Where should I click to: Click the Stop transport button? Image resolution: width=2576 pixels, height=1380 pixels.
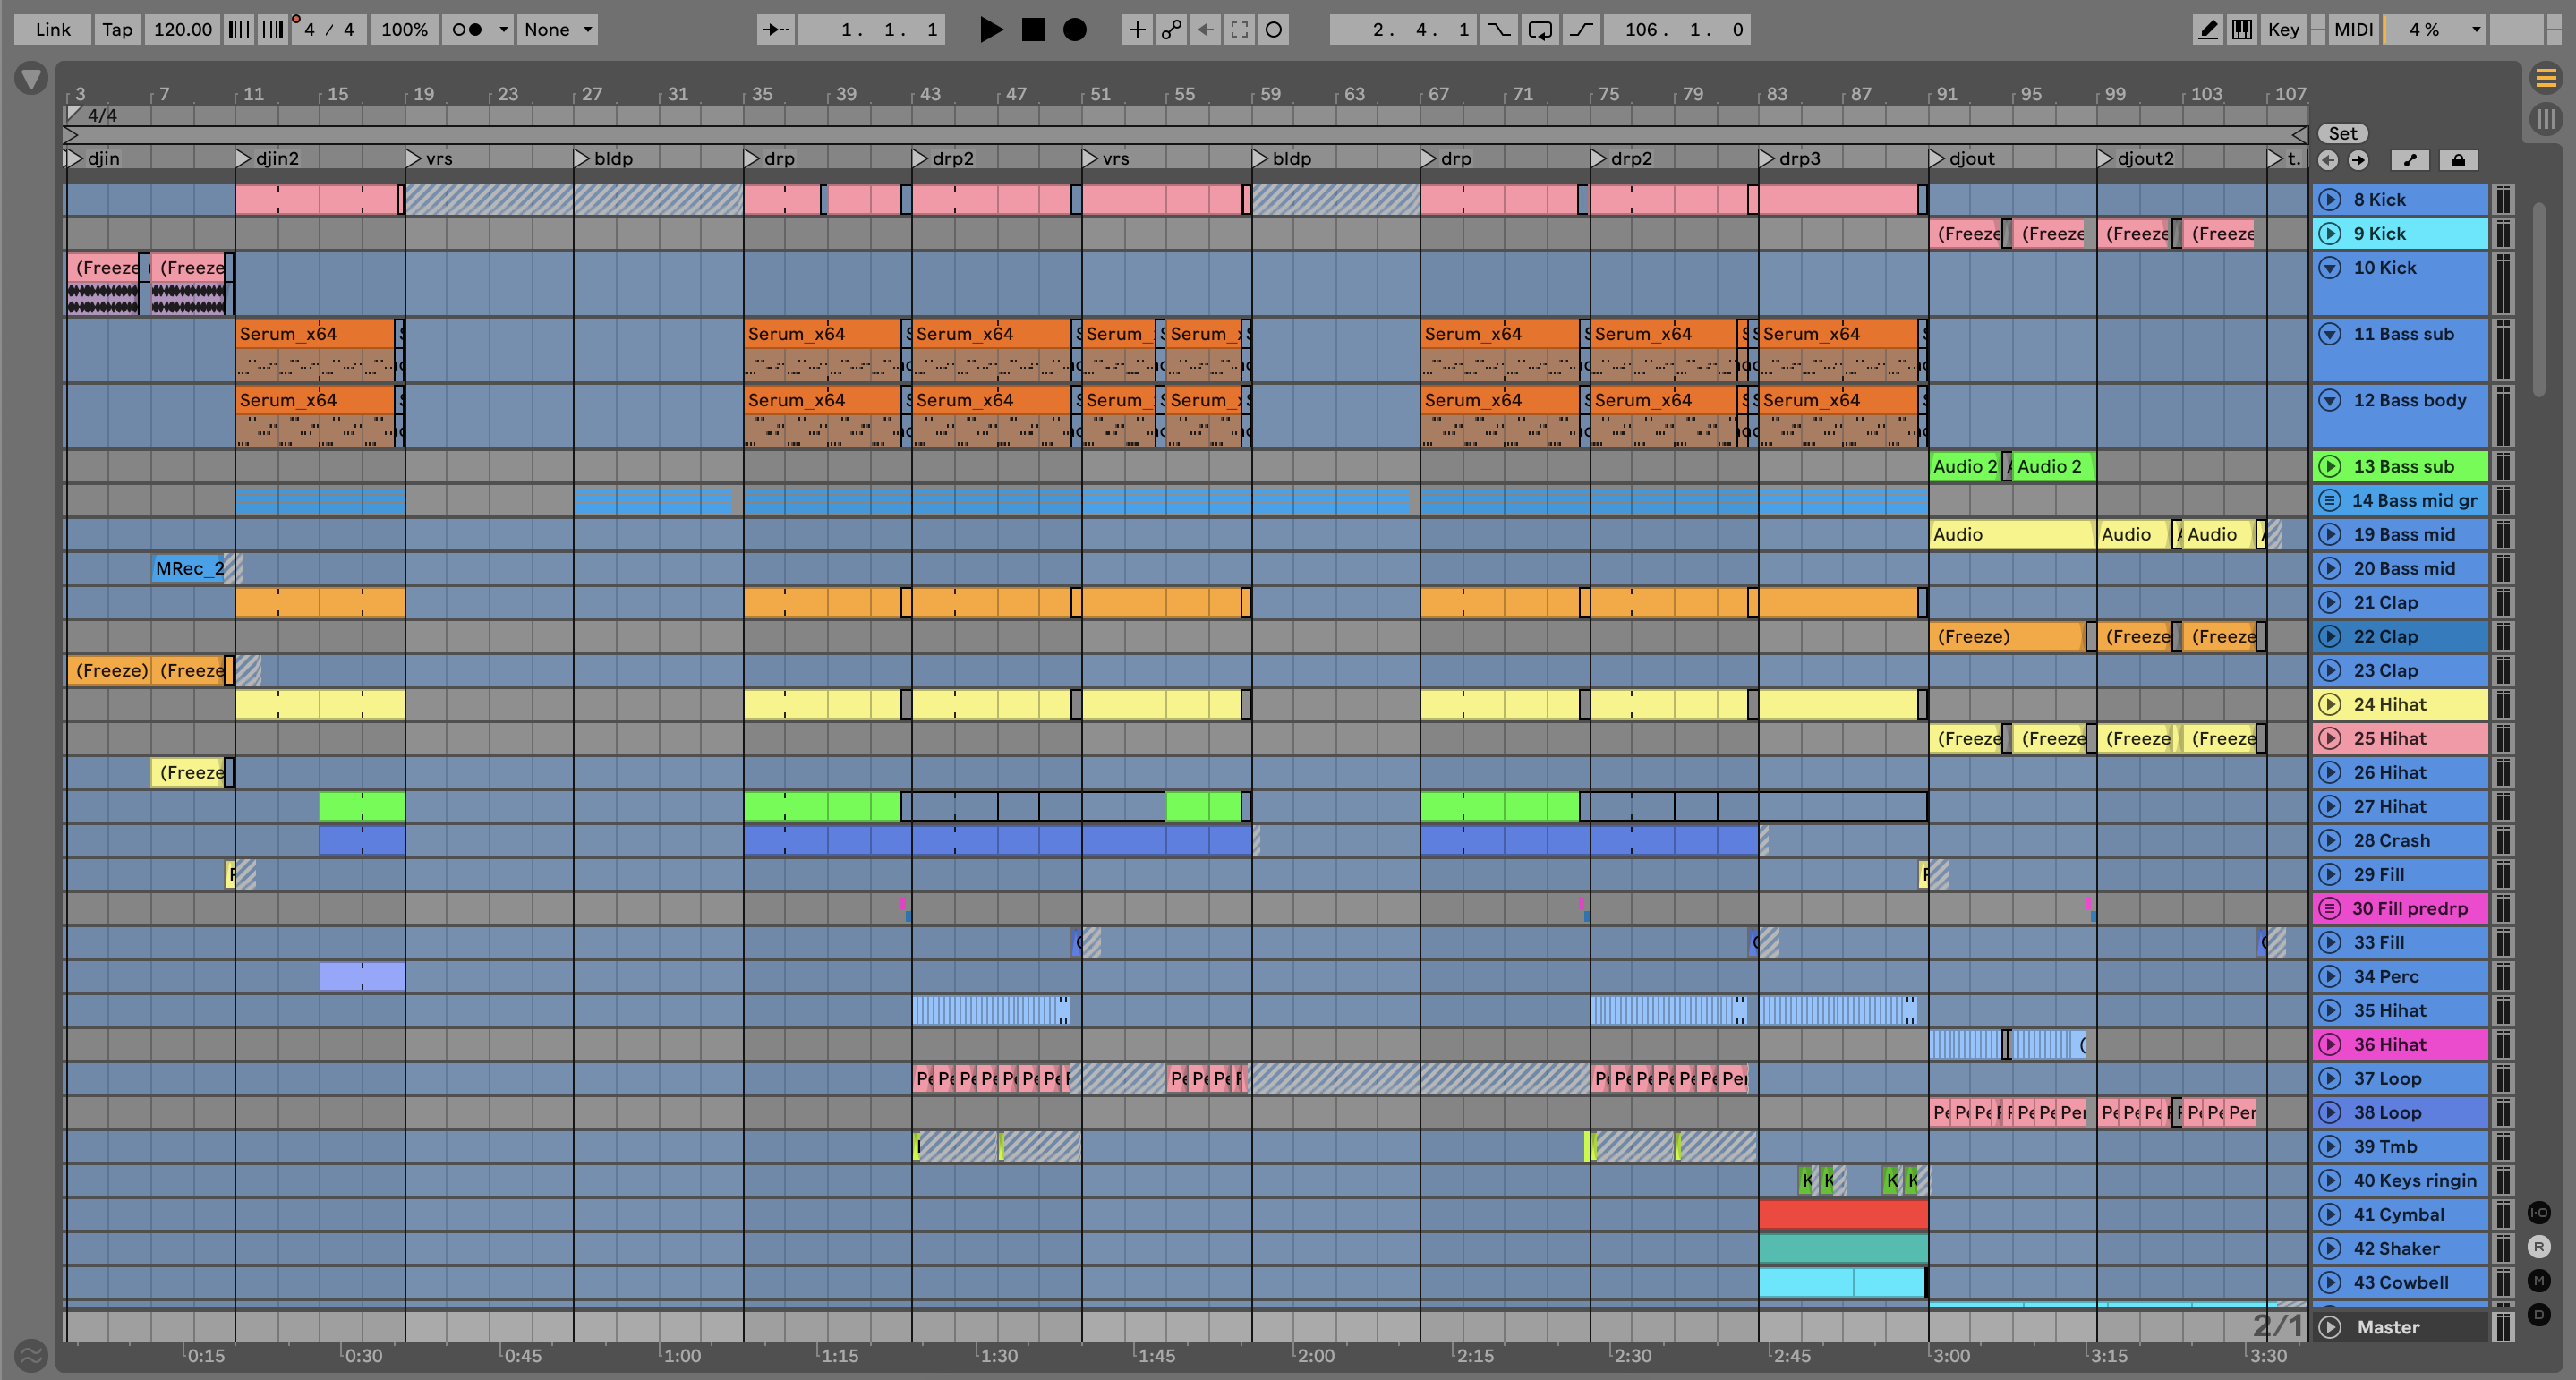(1033, 29)
